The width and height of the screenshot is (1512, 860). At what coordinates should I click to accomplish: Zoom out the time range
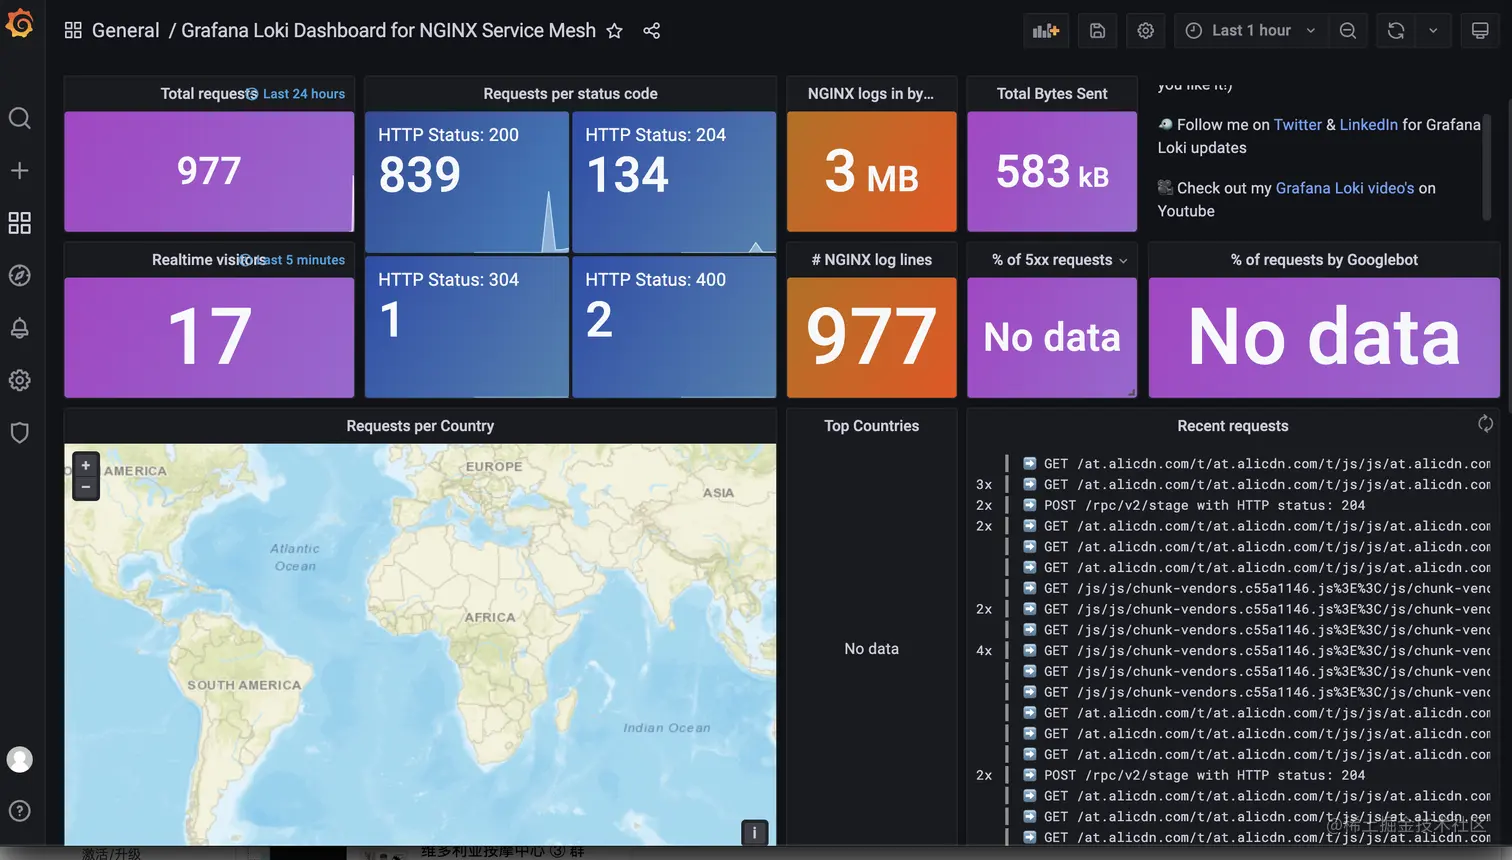[x=1348, y=31]
